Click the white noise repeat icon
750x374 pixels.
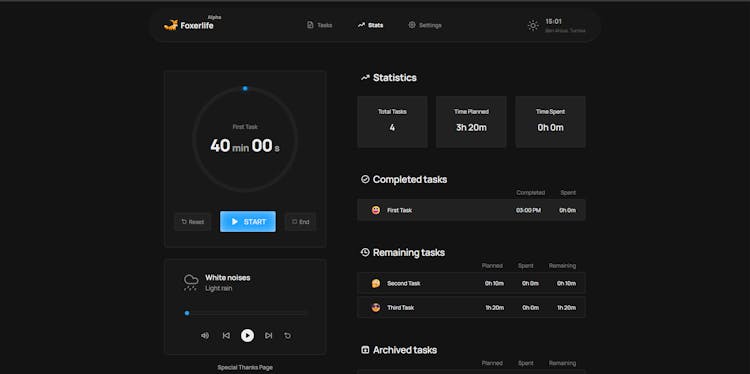click(x=287, y=336)
